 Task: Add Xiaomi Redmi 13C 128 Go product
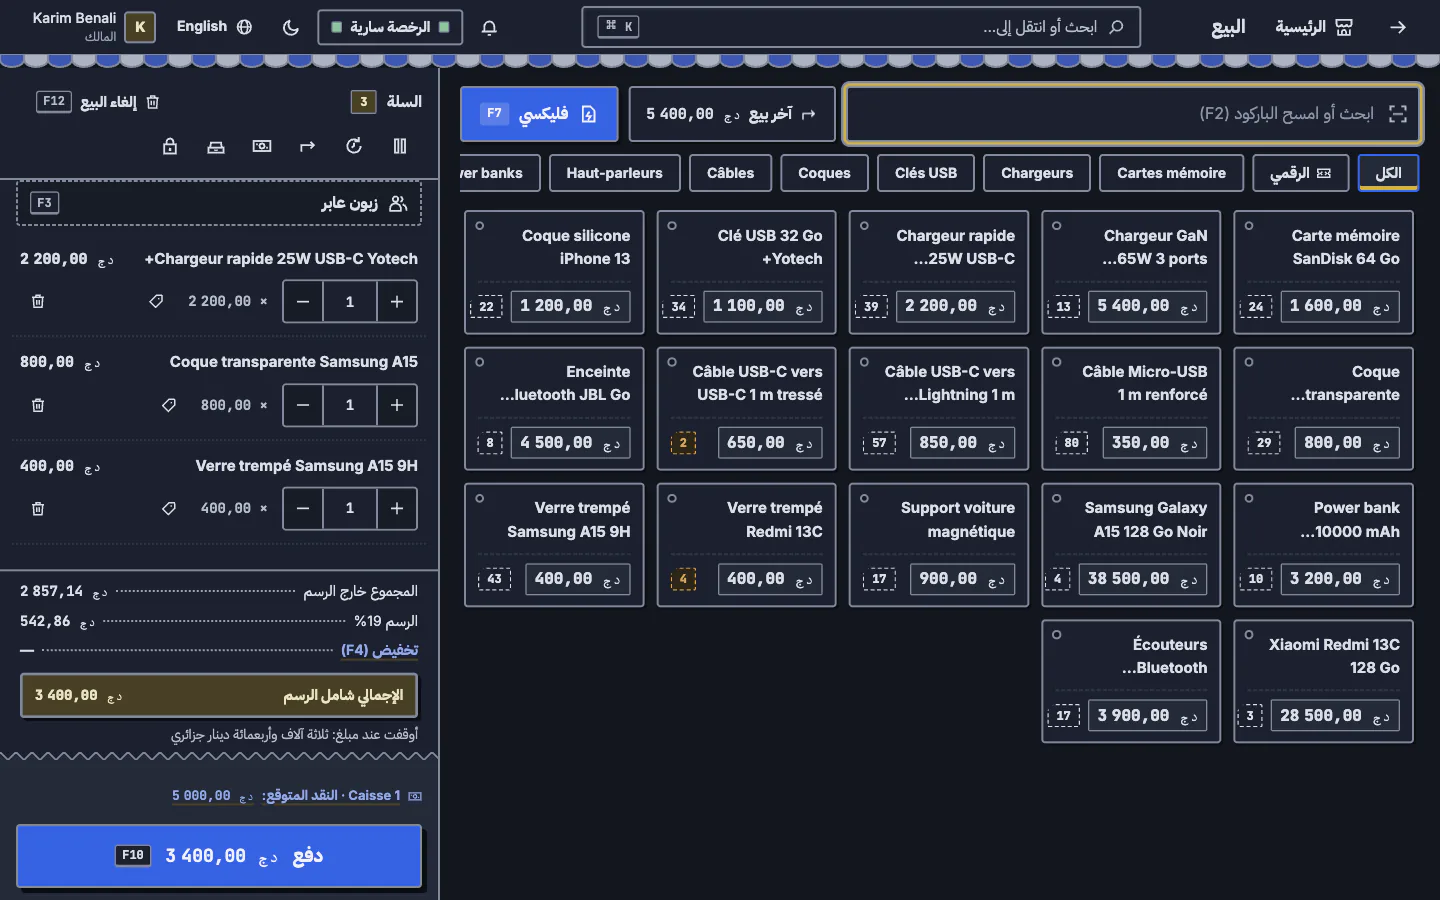[x=1323, y=682]
